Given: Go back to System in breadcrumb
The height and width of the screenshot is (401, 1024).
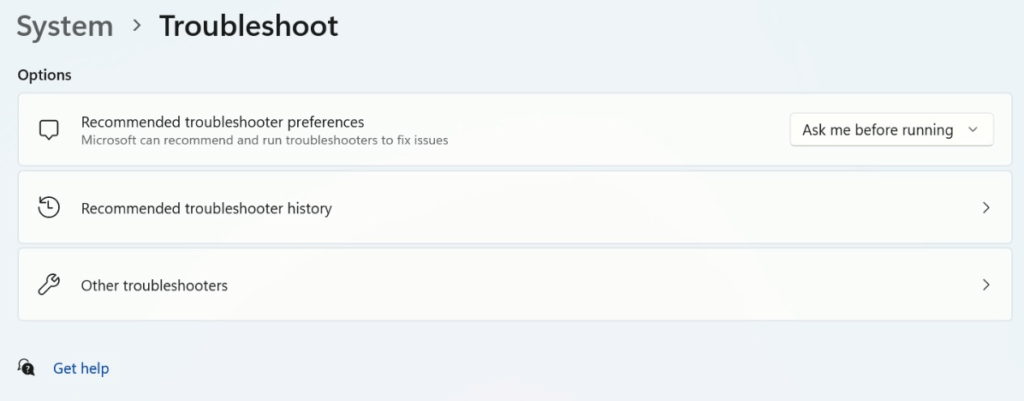Looking at the screenshot, I should [x=65, y=27].
